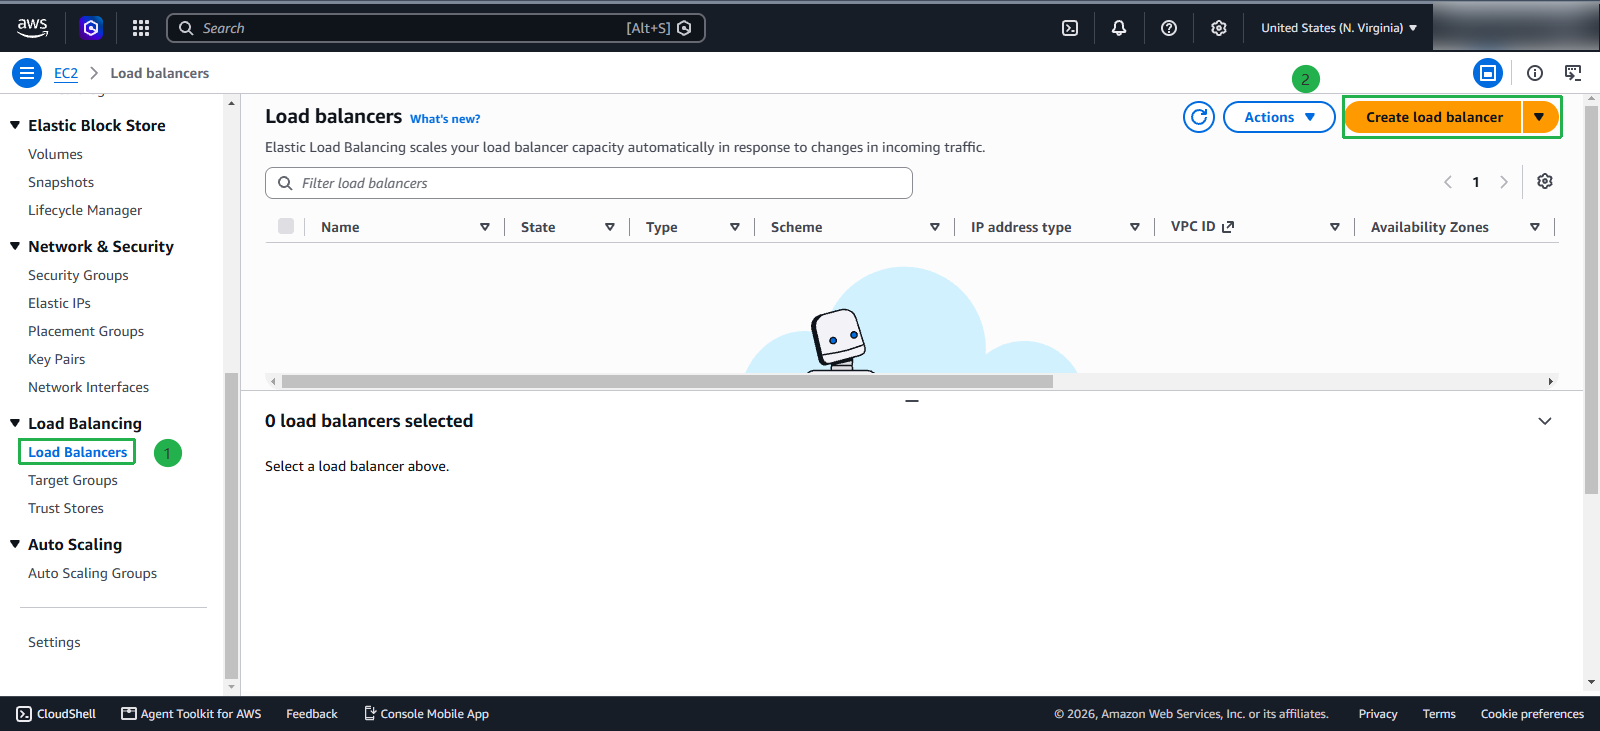Open table preferences gear icon
The image size is (1600, 731).
[x=1545, y=181]
